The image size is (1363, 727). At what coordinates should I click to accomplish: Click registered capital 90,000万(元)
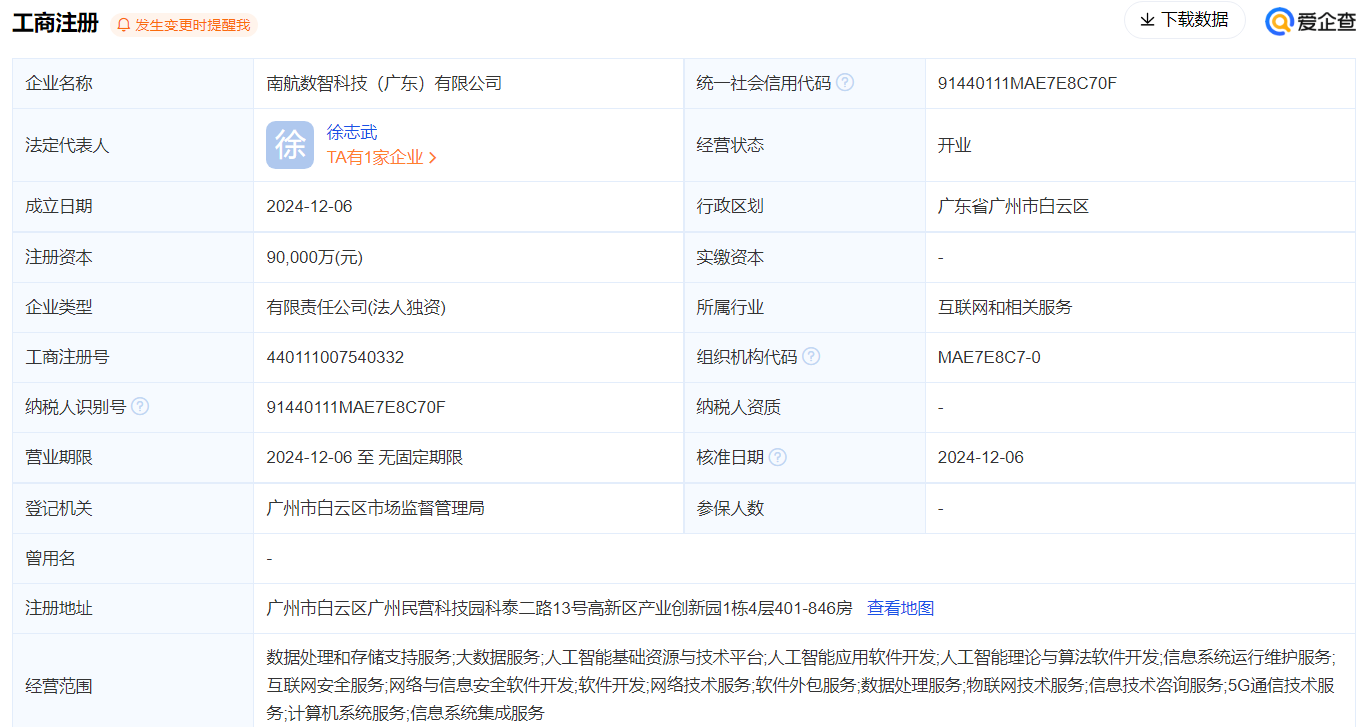click(314, 257)
